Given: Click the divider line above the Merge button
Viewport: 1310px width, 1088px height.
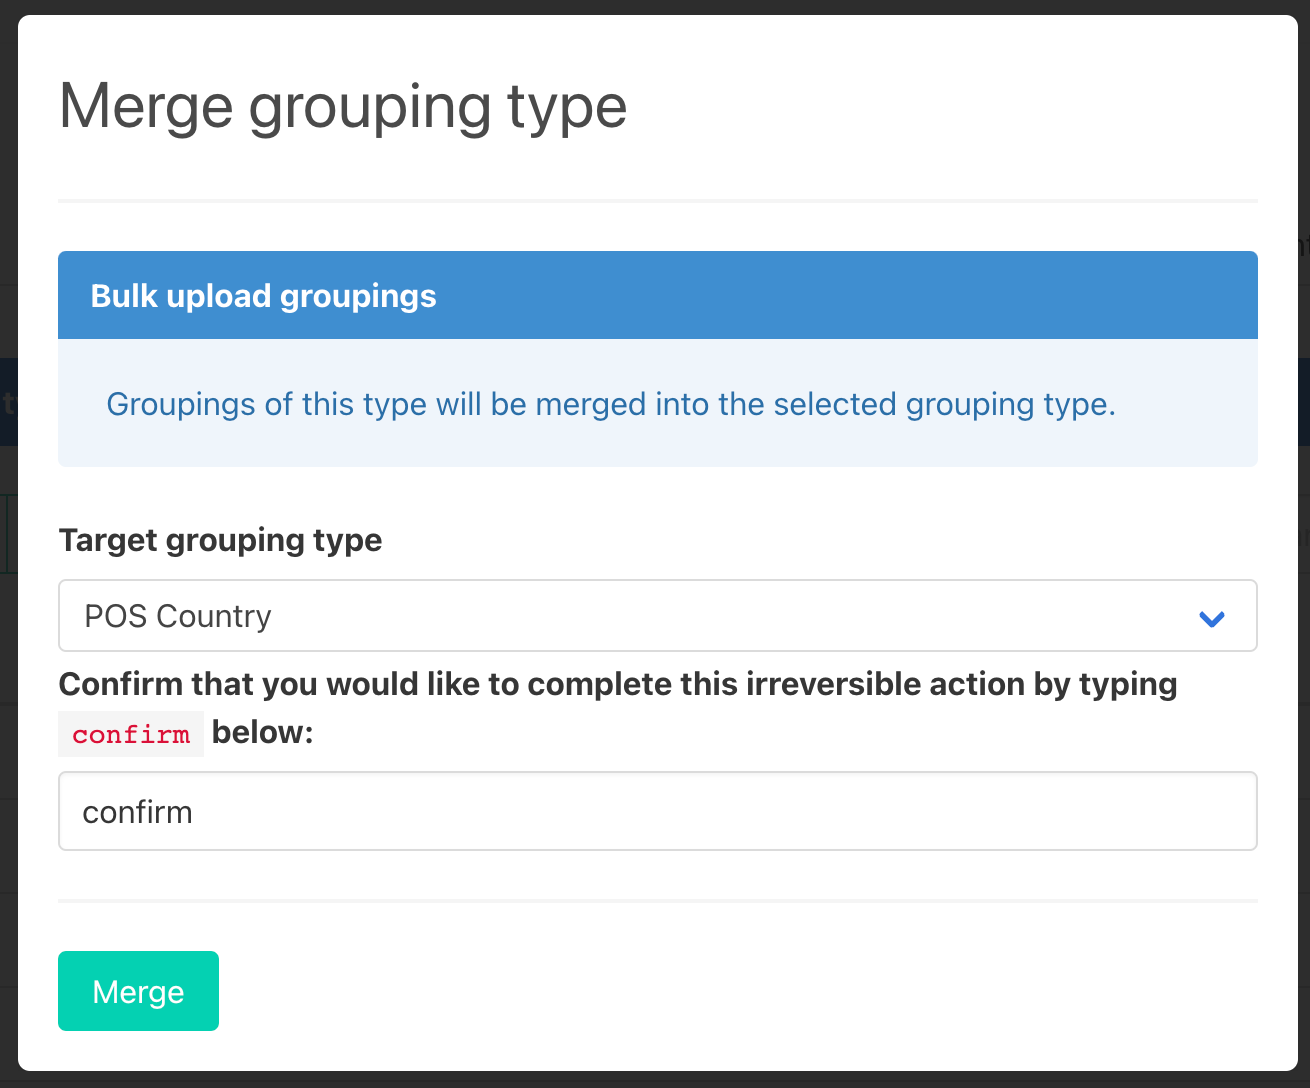Looking at the screenshot, I should 657,901.
